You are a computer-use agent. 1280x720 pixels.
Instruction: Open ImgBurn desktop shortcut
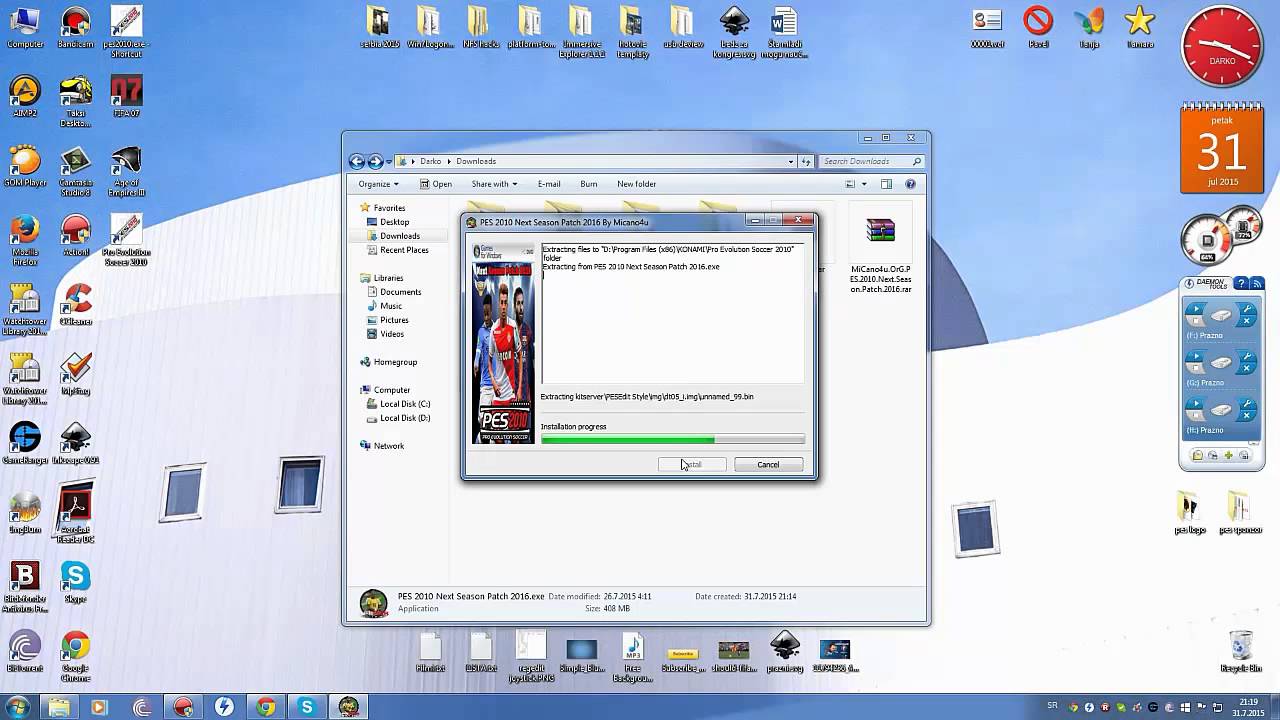(x=24, y=512)
